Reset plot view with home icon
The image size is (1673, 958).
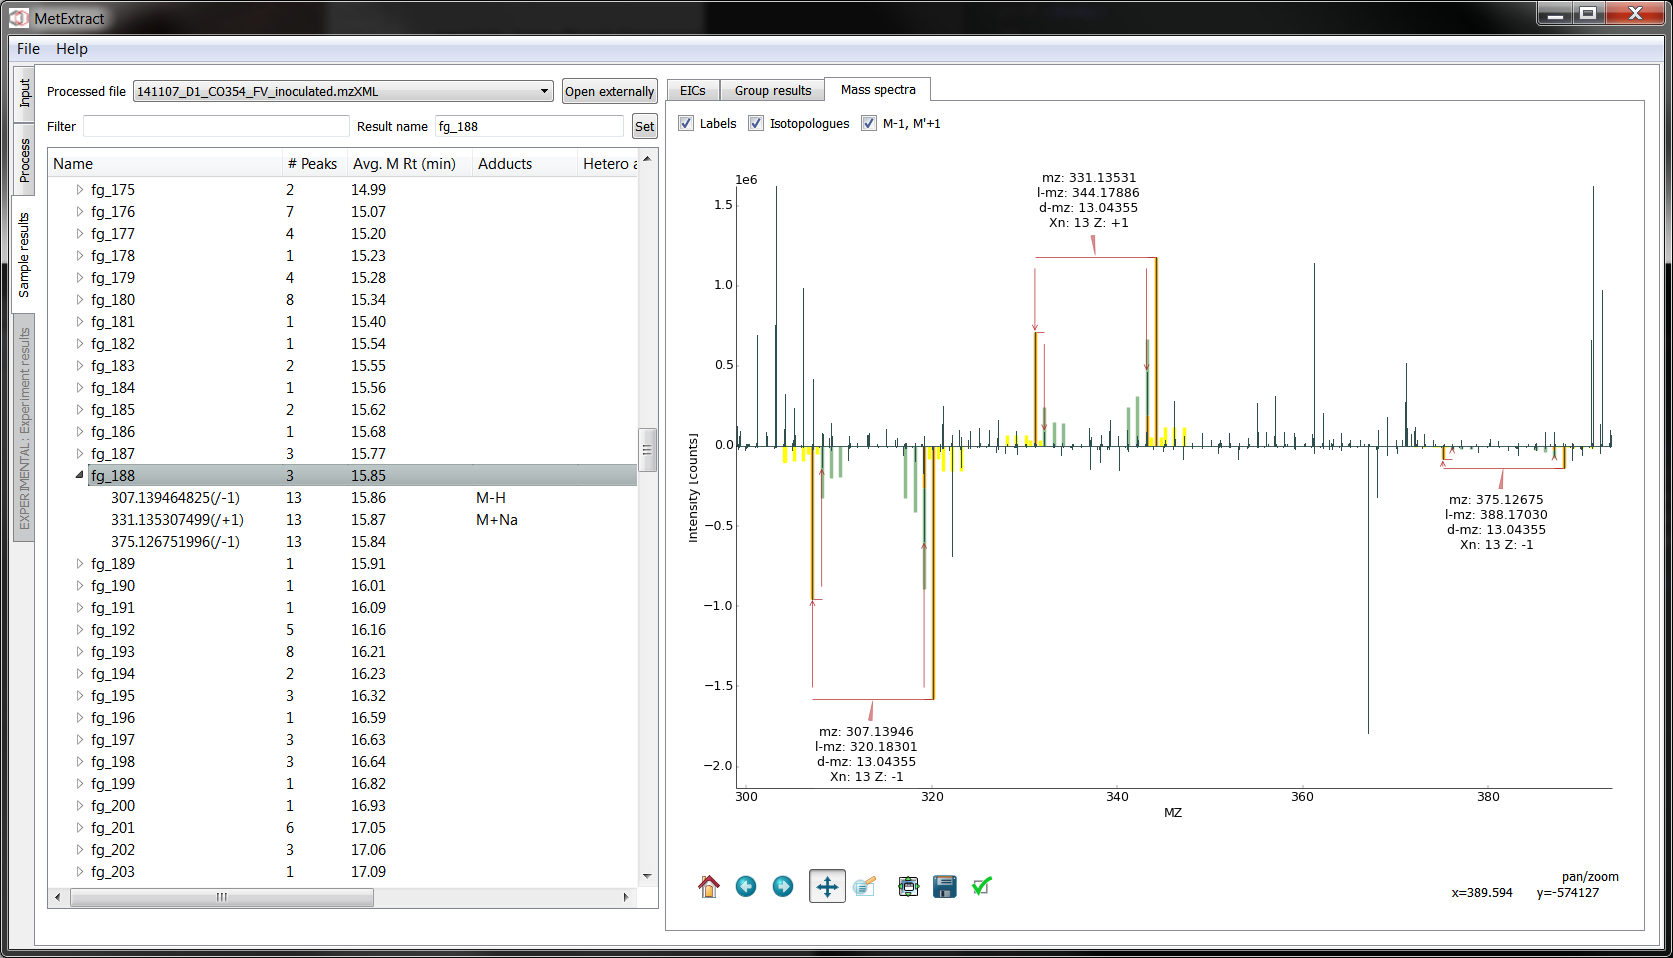709,886
